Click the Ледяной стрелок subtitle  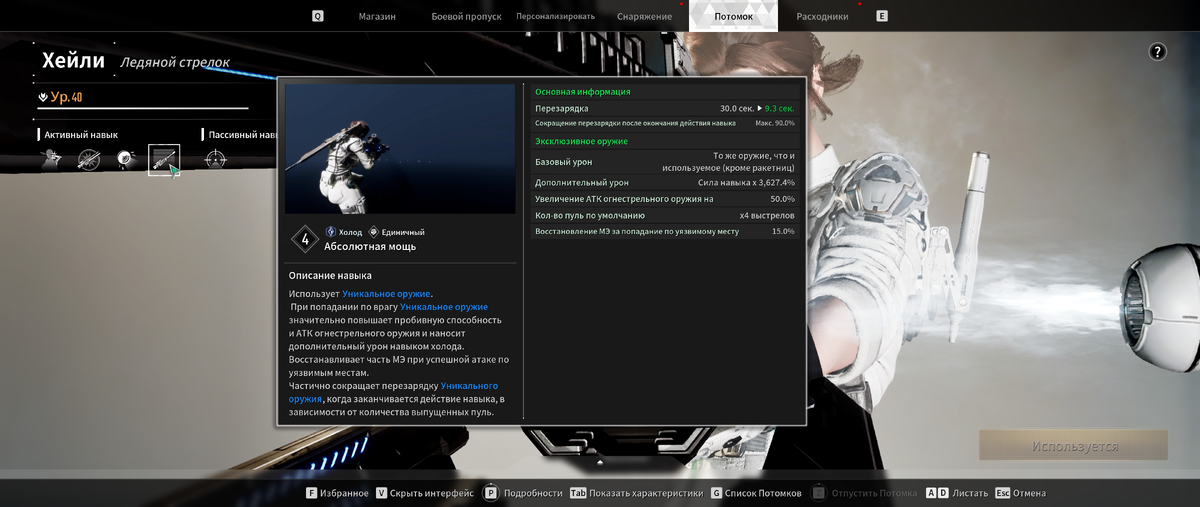click(175, 62)
